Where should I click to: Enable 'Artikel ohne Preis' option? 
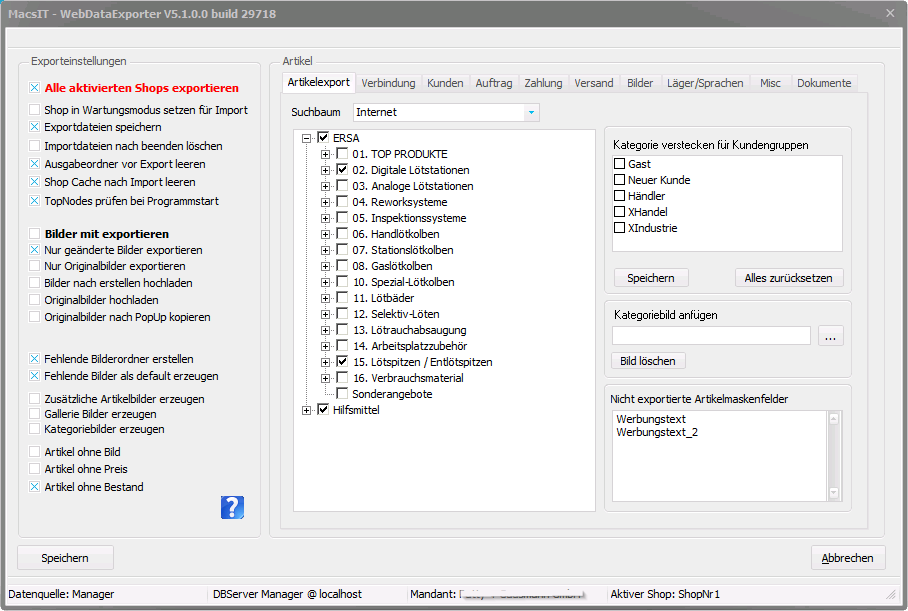tap(35, 469)
